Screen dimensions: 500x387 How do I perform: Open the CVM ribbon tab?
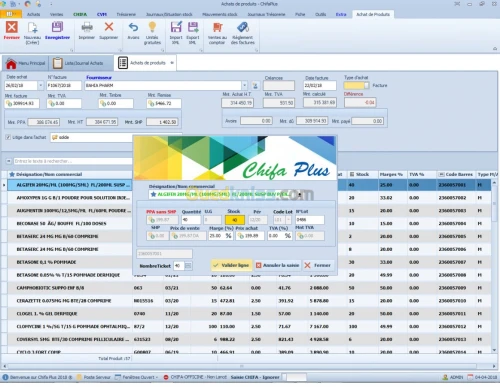(102, 14)
